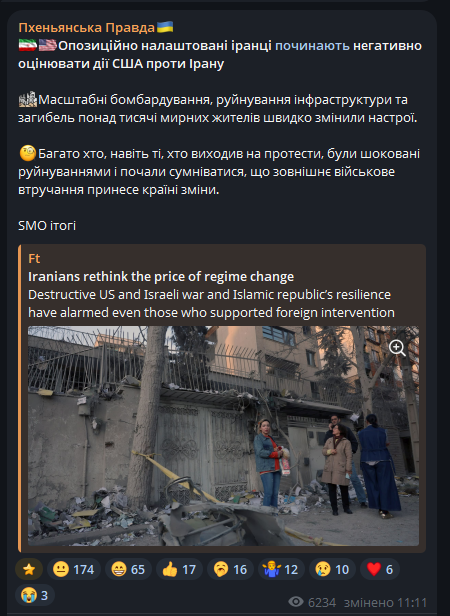
Task: Select the loudly crying reaction with 3
Action: [35, 595]
